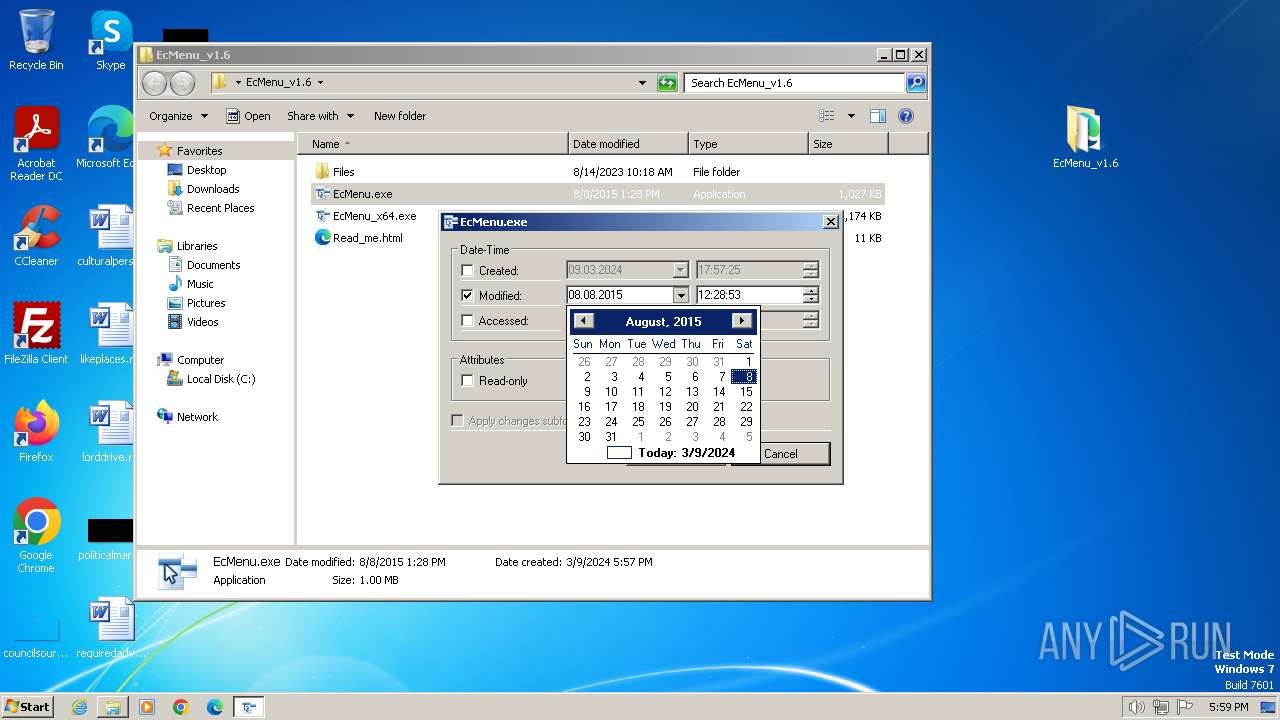Select Pictures library
Image resolution: width=1280 pixels, height=720 pixels.
[x=206, y=303]
